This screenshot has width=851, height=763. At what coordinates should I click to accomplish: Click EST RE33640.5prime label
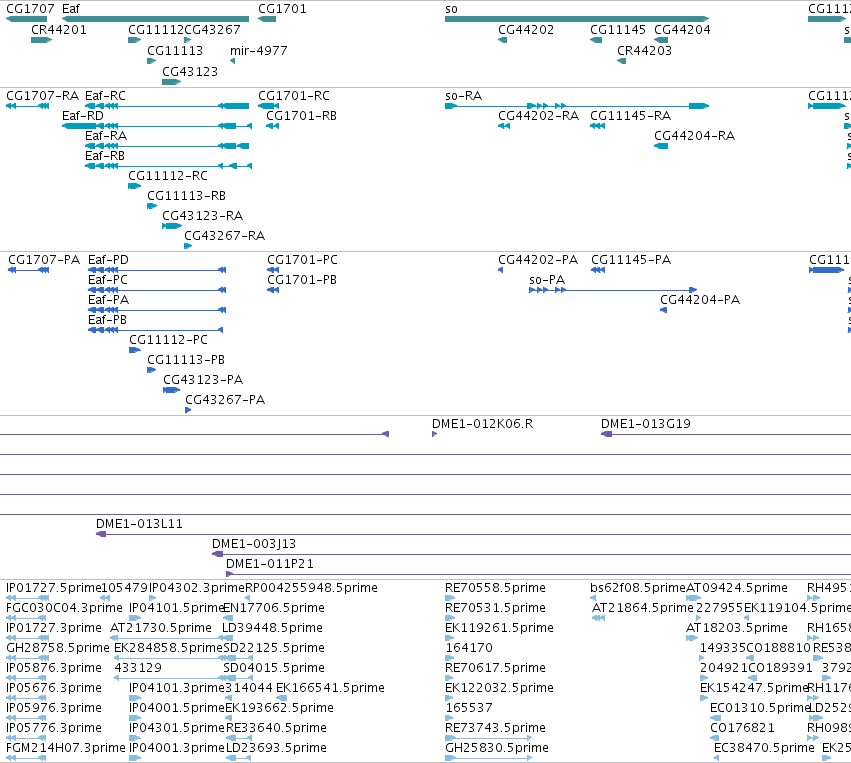tap(276, 728)
